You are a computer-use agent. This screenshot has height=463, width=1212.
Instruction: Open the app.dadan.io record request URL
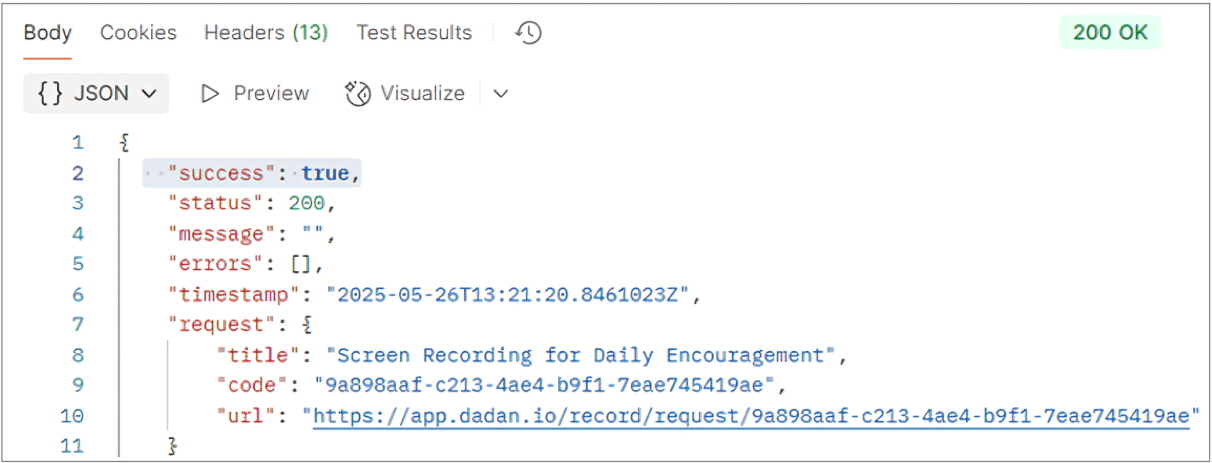click(x=751, y=416)
